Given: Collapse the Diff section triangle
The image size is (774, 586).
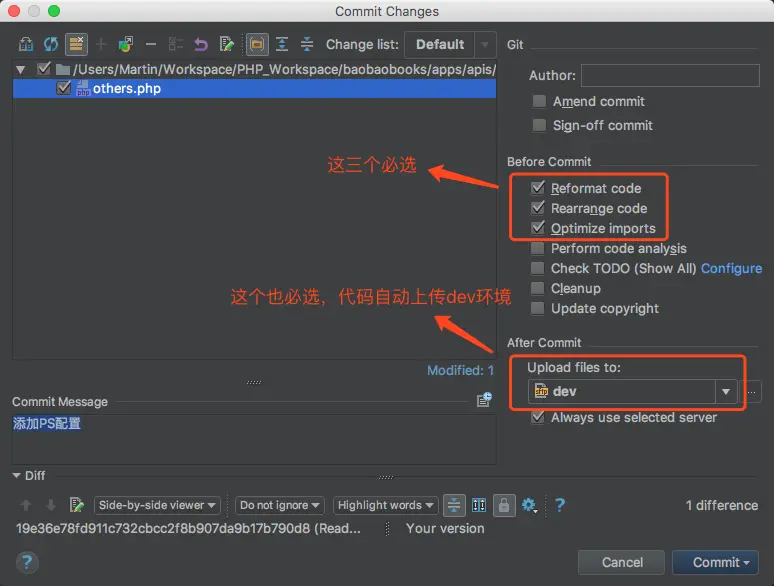Looking at the screenshot, I should click(17, 475).
